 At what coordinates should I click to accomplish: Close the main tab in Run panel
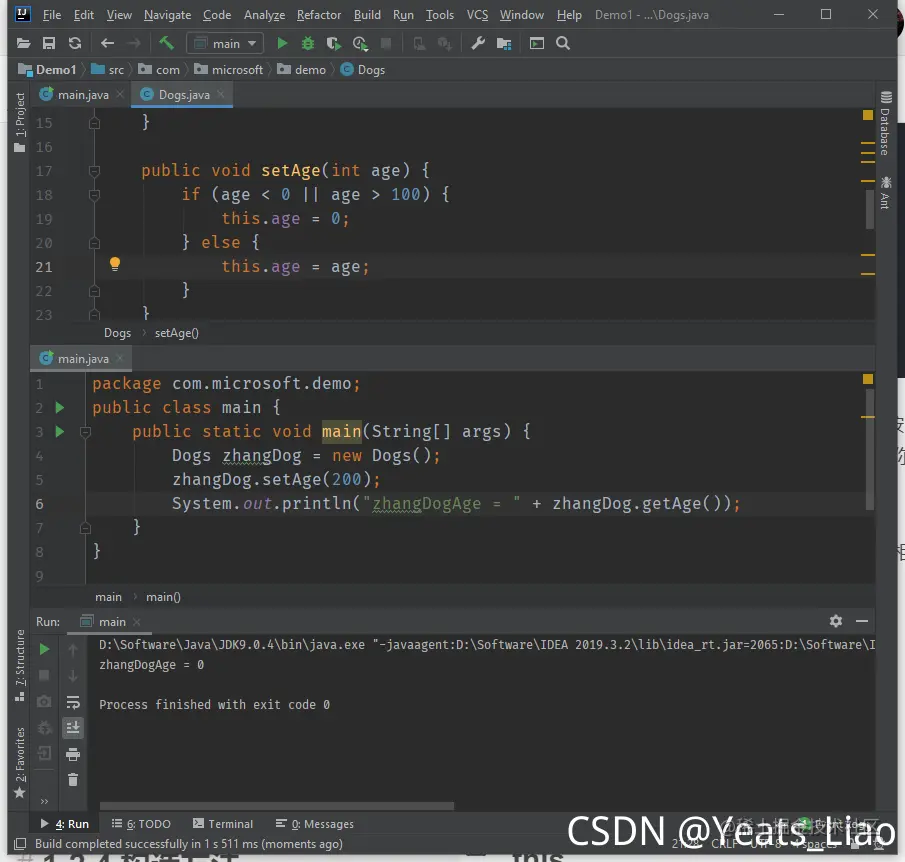(x=137, y=622)
